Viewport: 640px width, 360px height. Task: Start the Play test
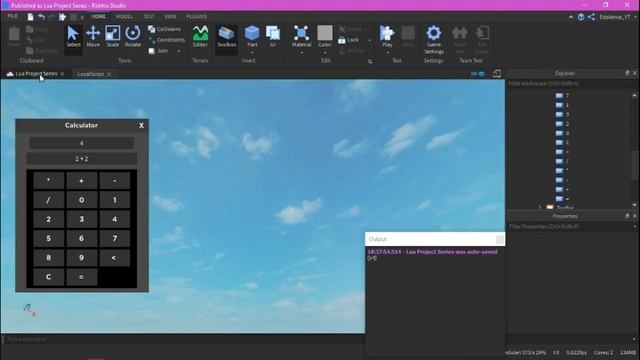pos(387,33)
